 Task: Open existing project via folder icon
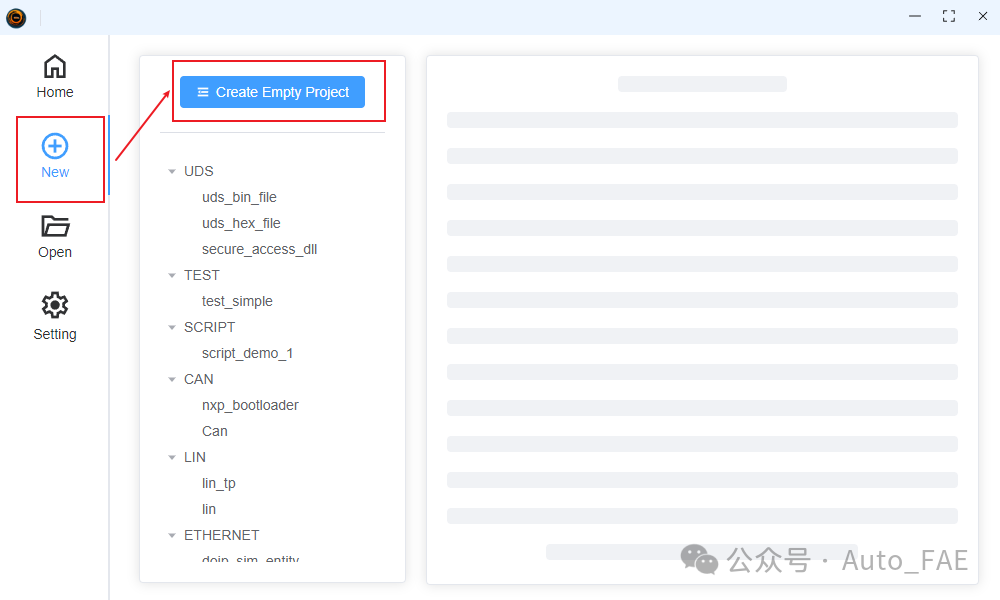pyautogui.click(x=55, y=226)
